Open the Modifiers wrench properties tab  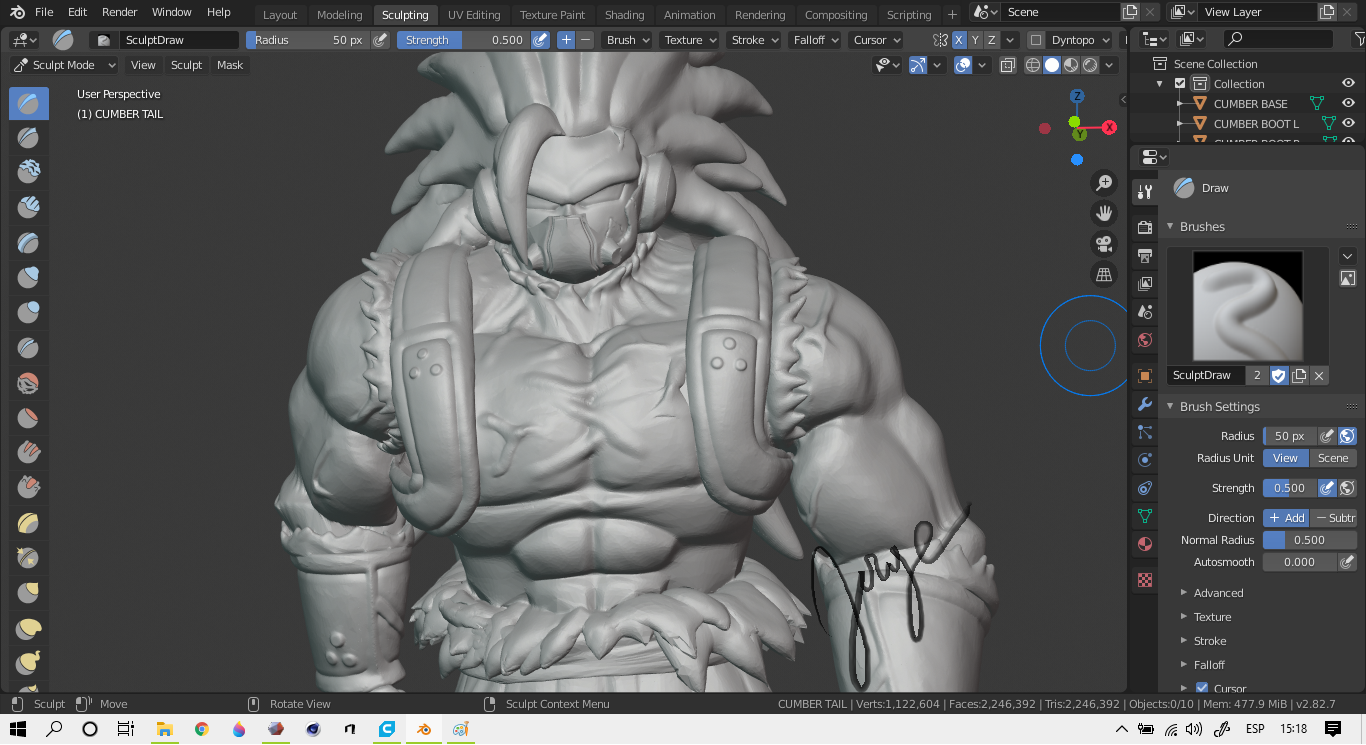[1145, 405]
